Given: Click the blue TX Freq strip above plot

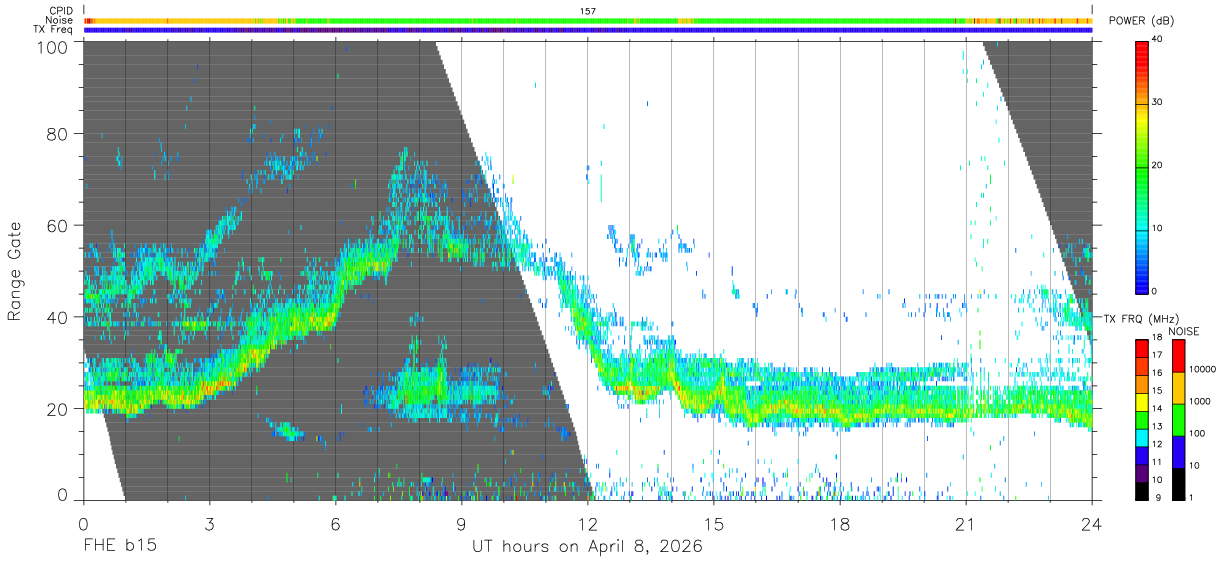Looking at the screenshot, I should [588, 30].
